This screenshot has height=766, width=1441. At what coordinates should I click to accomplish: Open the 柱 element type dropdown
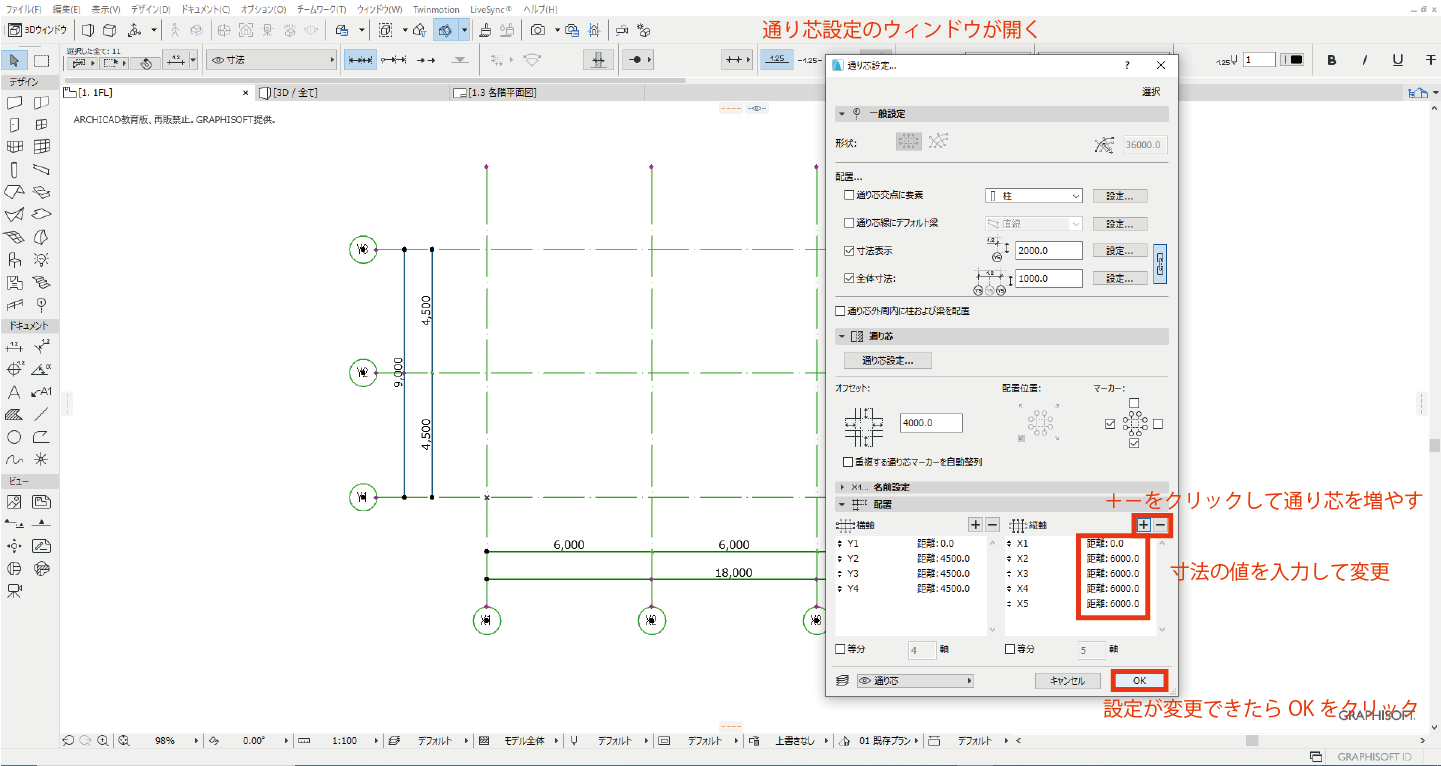coord(1033,196)
